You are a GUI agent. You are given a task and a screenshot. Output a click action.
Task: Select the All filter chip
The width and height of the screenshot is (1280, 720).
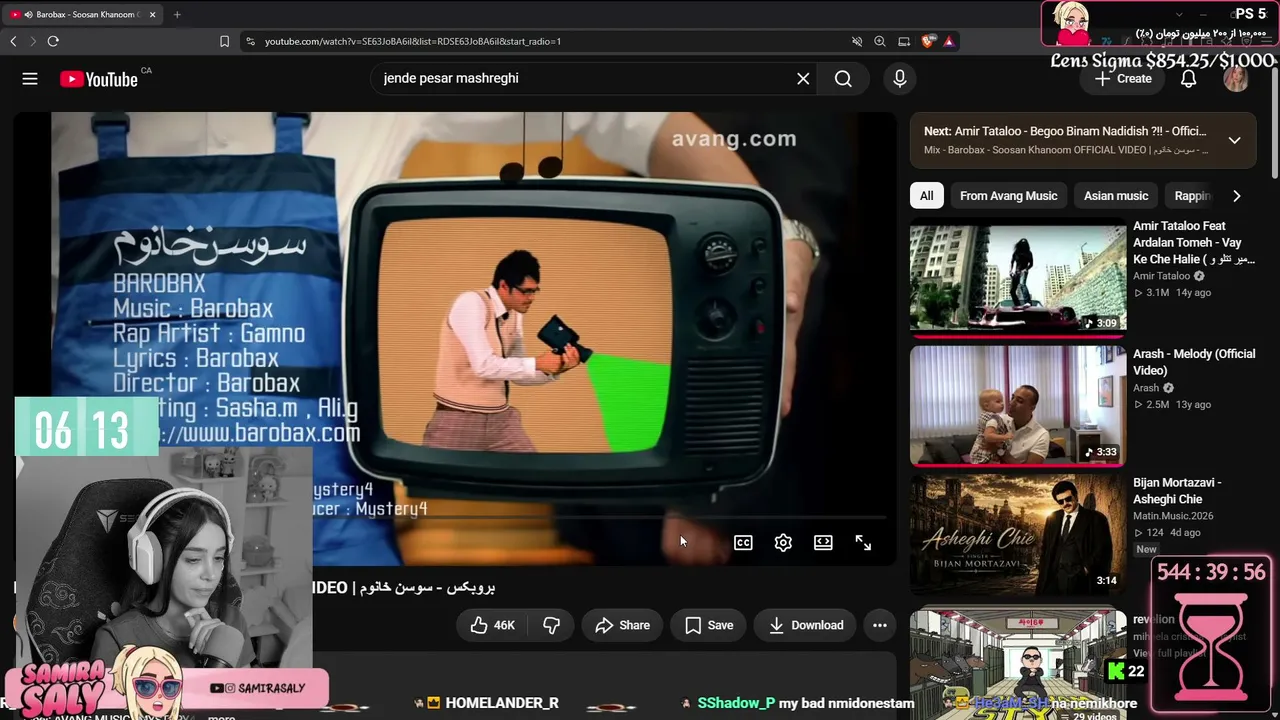(x=927, y=196)
